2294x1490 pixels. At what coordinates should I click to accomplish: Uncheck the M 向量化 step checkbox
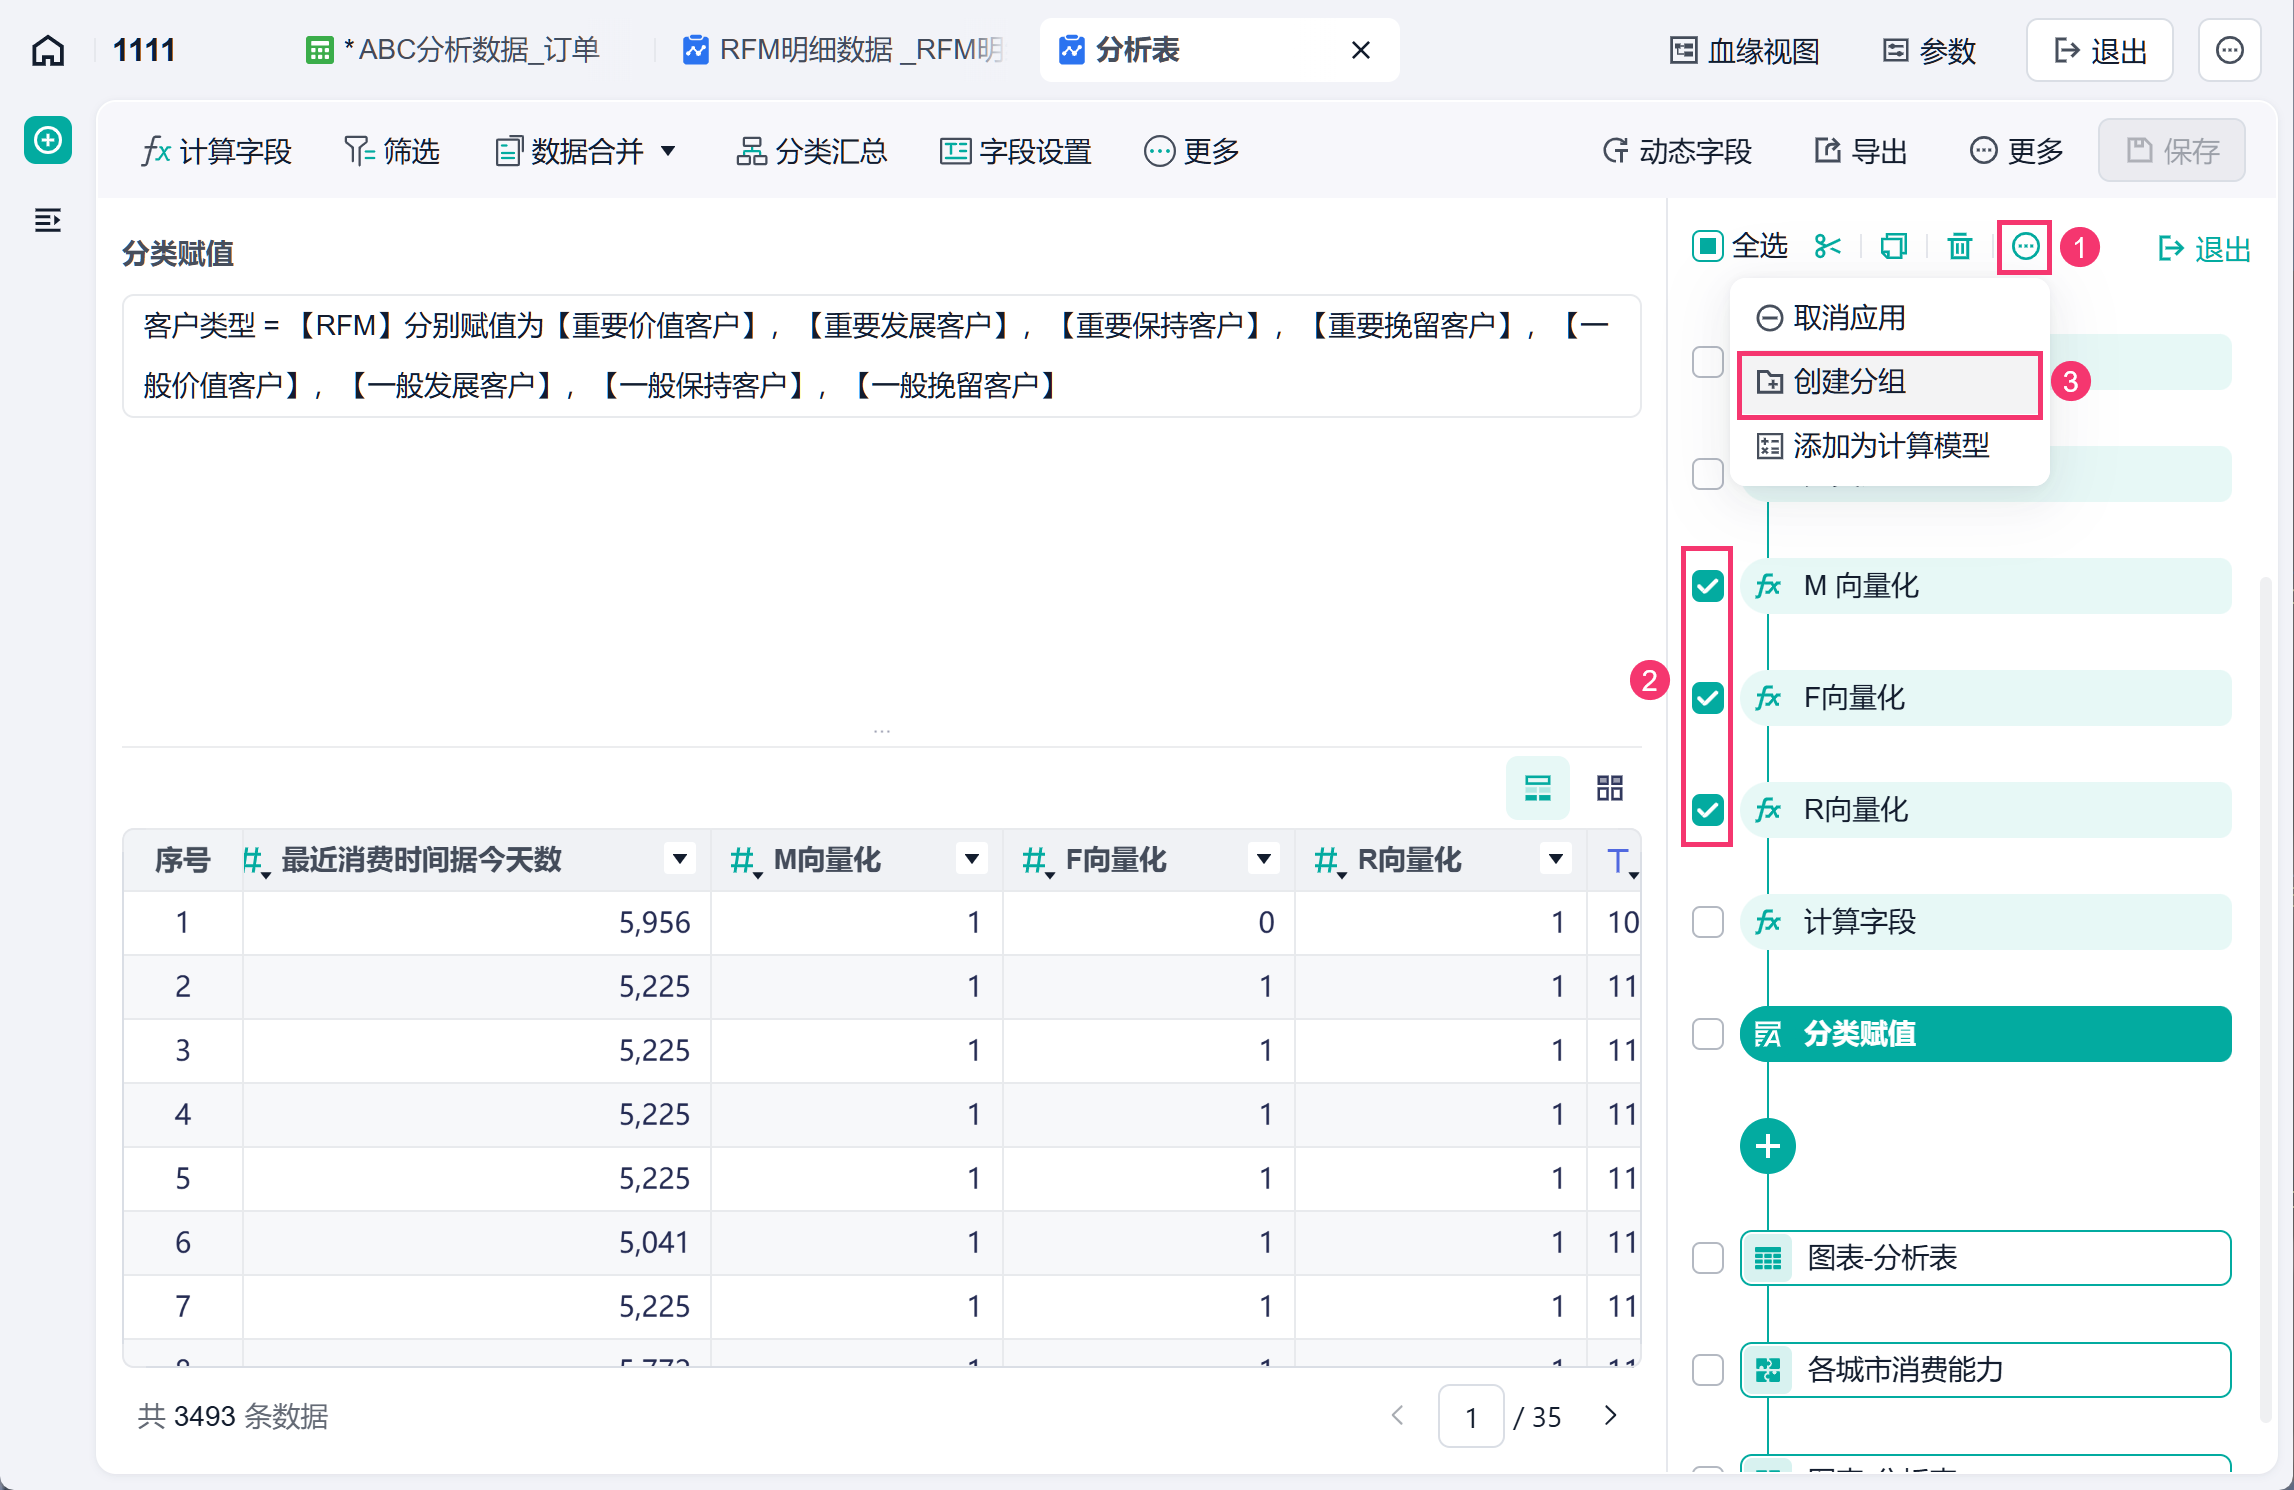tap(1708, 586)
